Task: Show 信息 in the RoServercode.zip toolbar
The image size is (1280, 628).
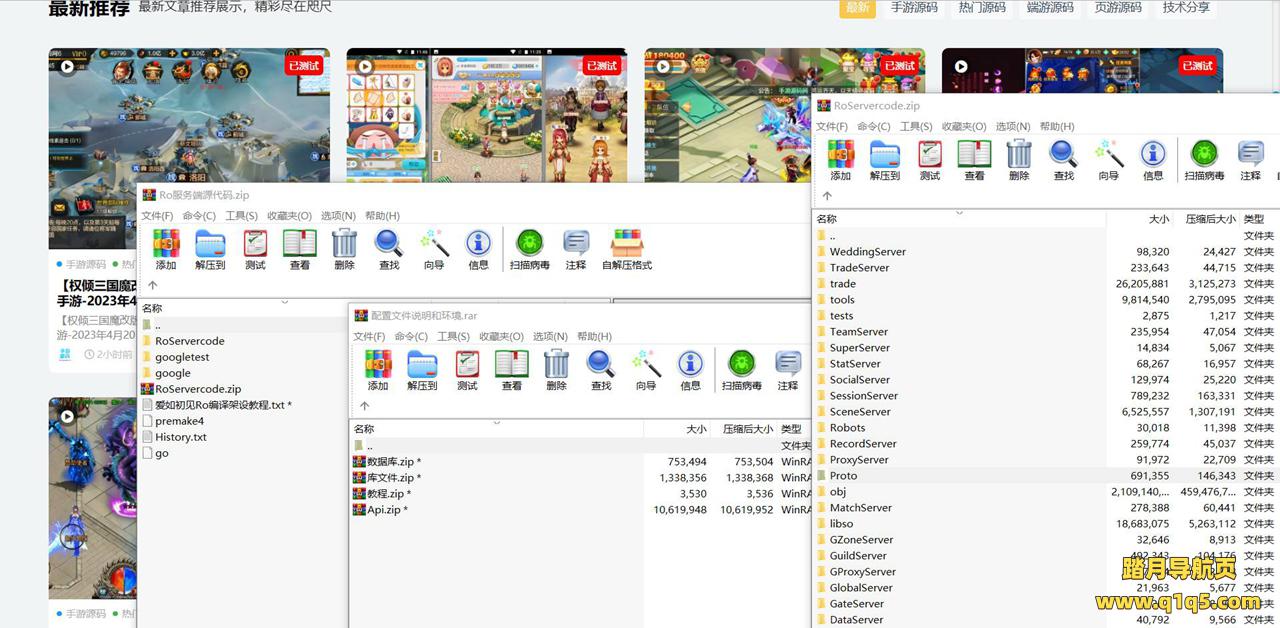Action: [1153, 159]
